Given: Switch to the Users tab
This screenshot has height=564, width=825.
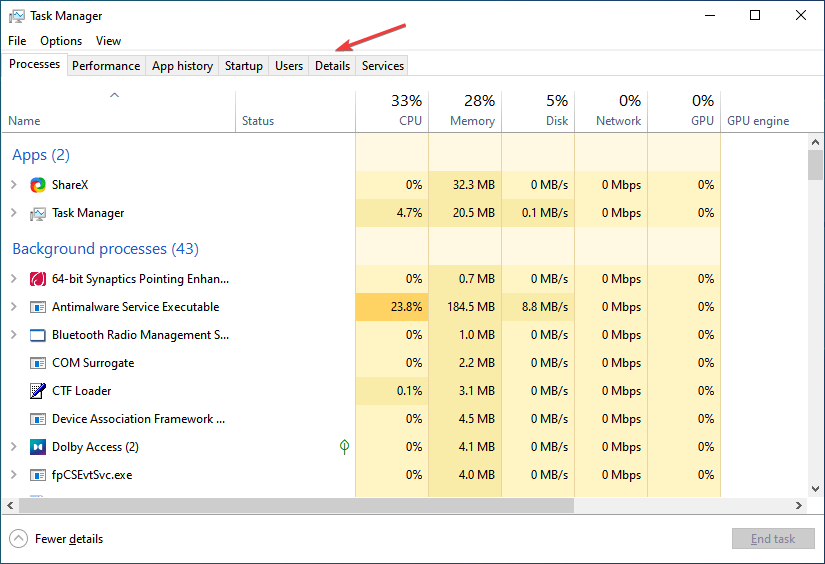Looking at the screenshot, I should [289, 66].
